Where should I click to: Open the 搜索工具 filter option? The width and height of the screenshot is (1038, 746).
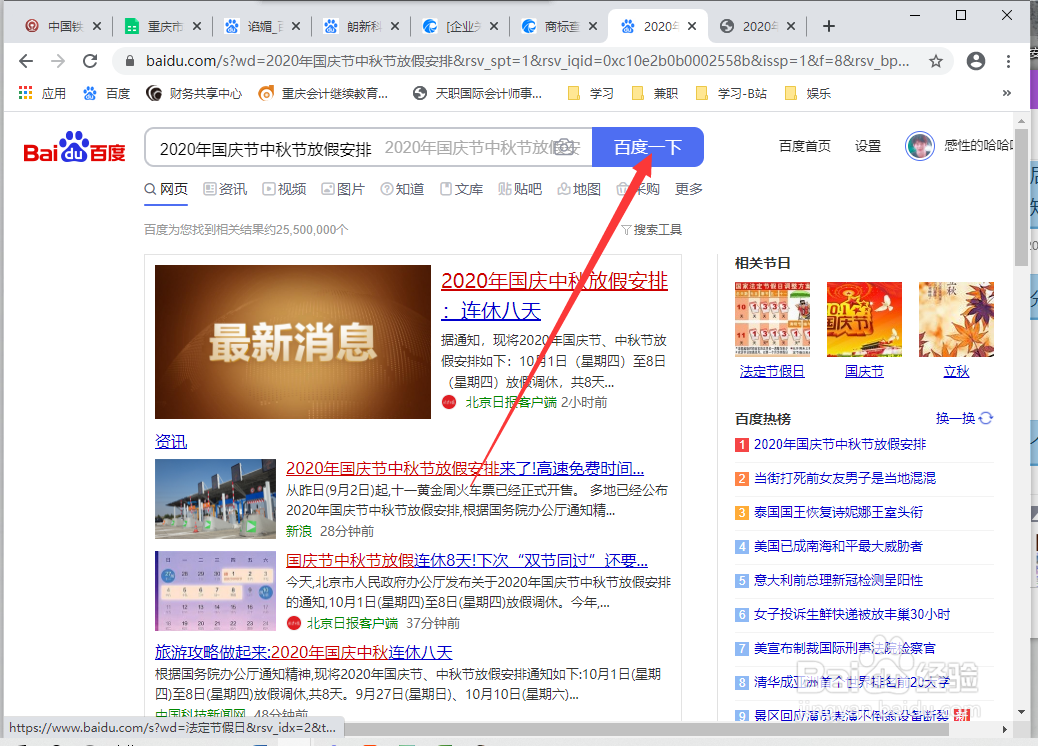651,230
